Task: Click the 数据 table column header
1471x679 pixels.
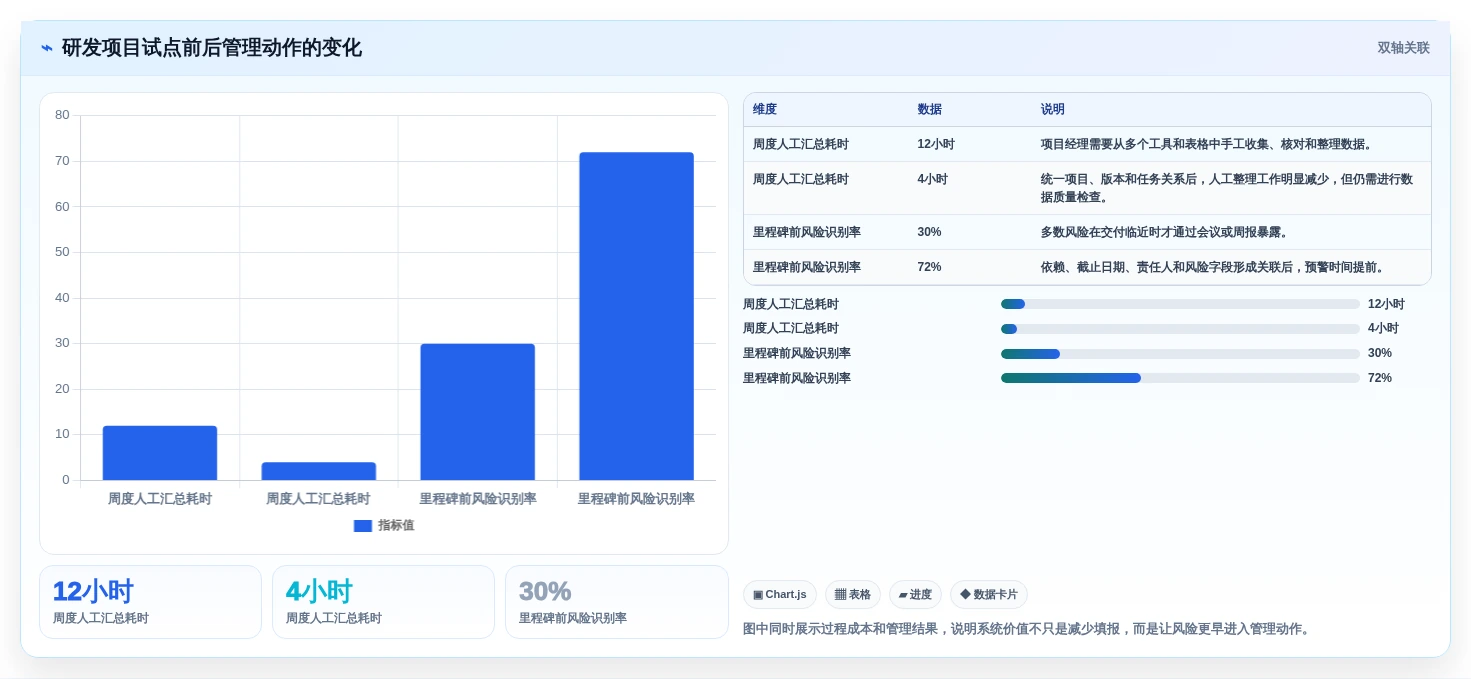Action: pos(929,110)
